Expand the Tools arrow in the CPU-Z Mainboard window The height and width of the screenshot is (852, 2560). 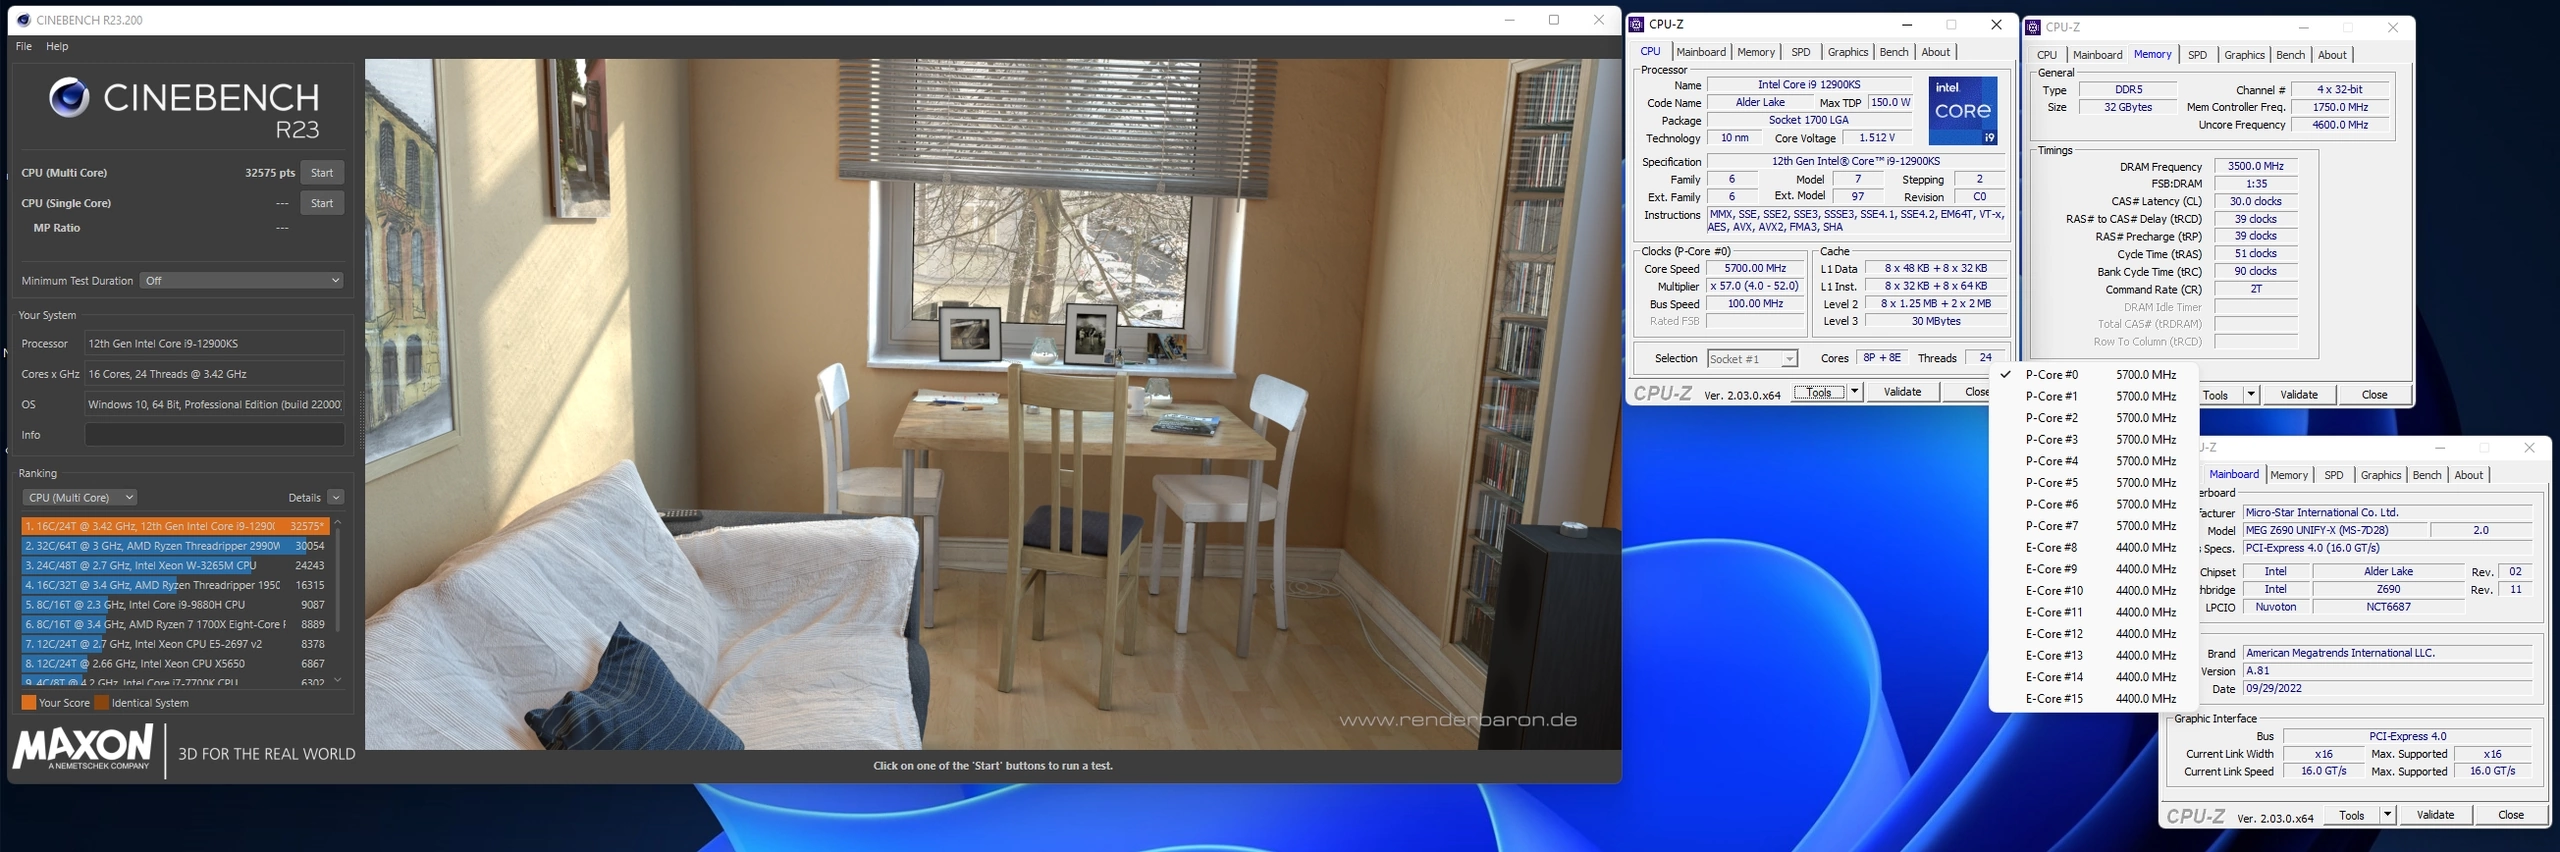[2387, 816]
